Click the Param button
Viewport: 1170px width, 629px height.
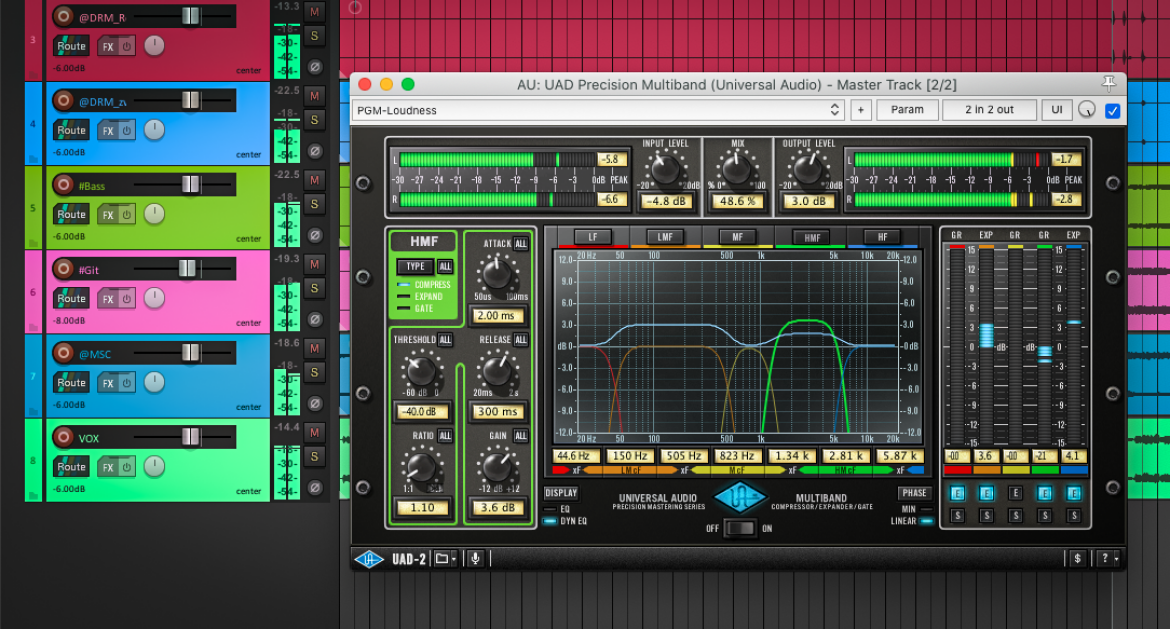907,110
